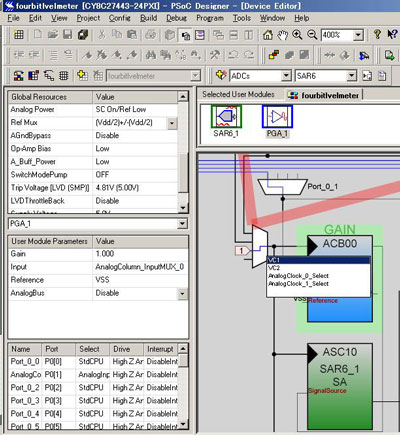Click the Cascade windows icon
The height and width of the screenshot is (435, 400).
pyautogui.click(x=218, y=35)
